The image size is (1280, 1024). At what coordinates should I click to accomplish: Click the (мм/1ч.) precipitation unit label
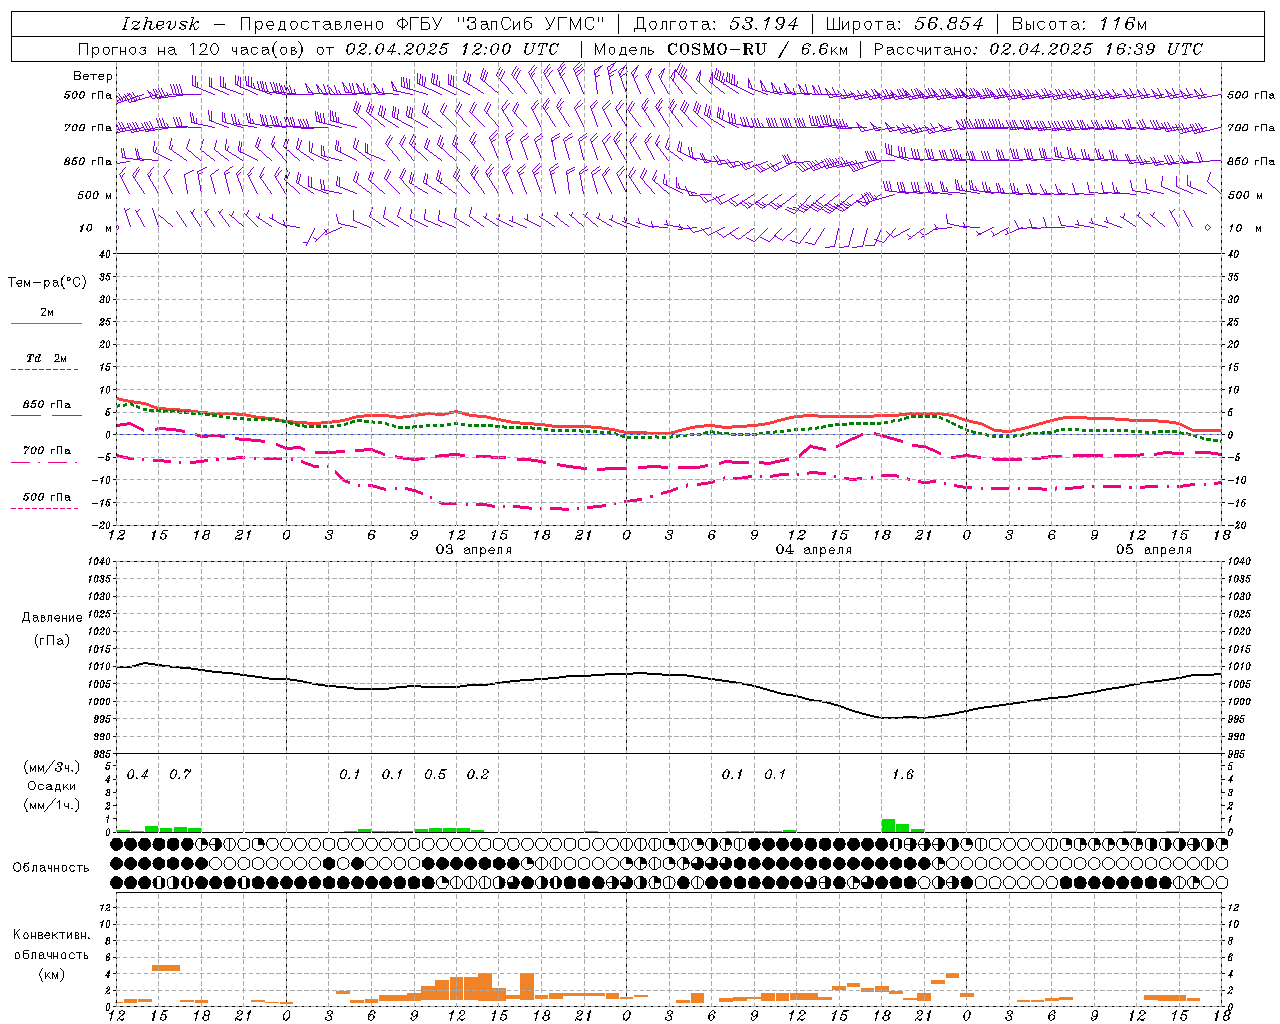(52, 805)
